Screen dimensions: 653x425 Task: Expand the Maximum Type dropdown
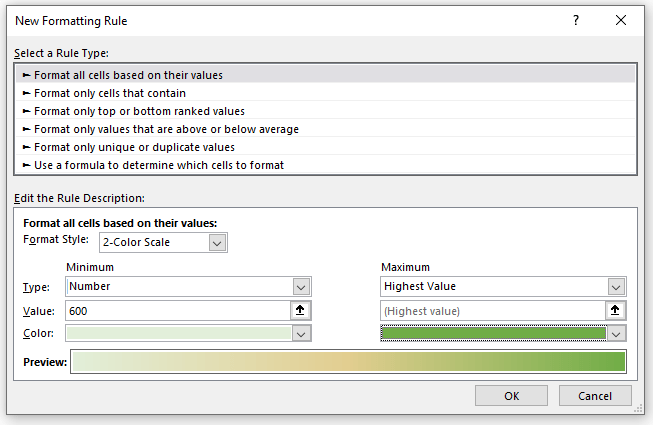(x=617, y=286)
